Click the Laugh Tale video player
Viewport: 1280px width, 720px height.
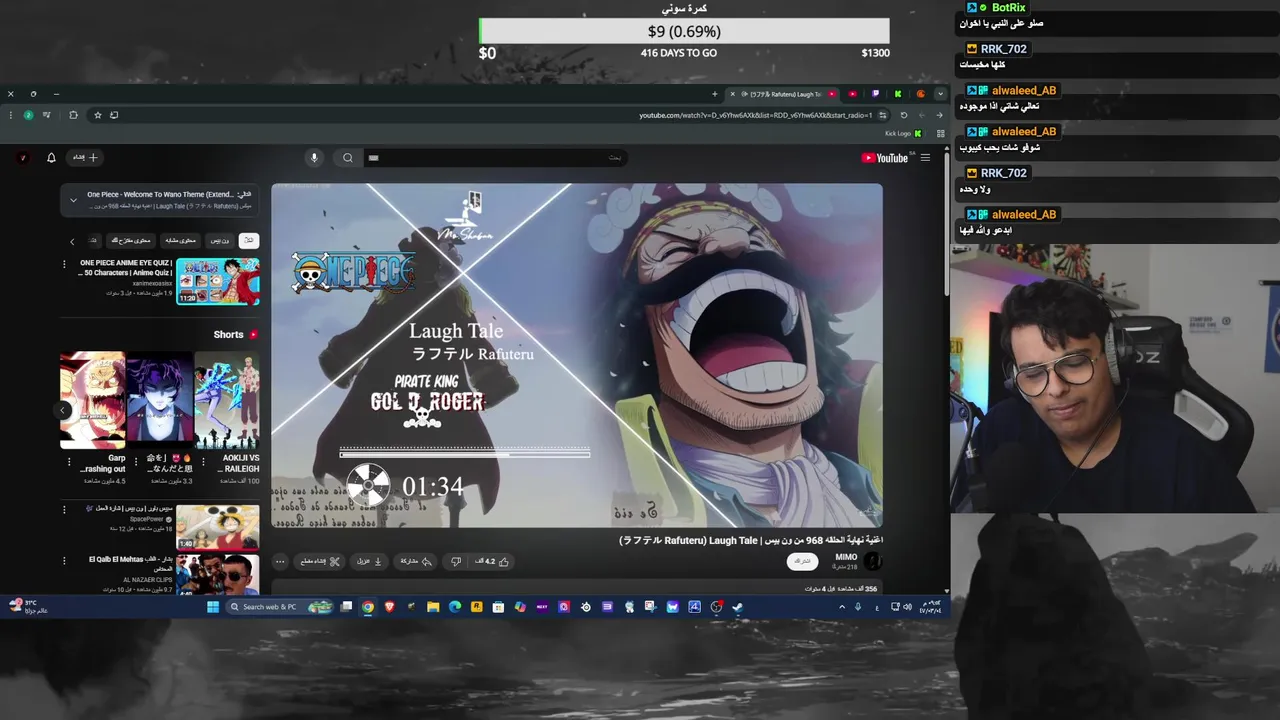577,355
